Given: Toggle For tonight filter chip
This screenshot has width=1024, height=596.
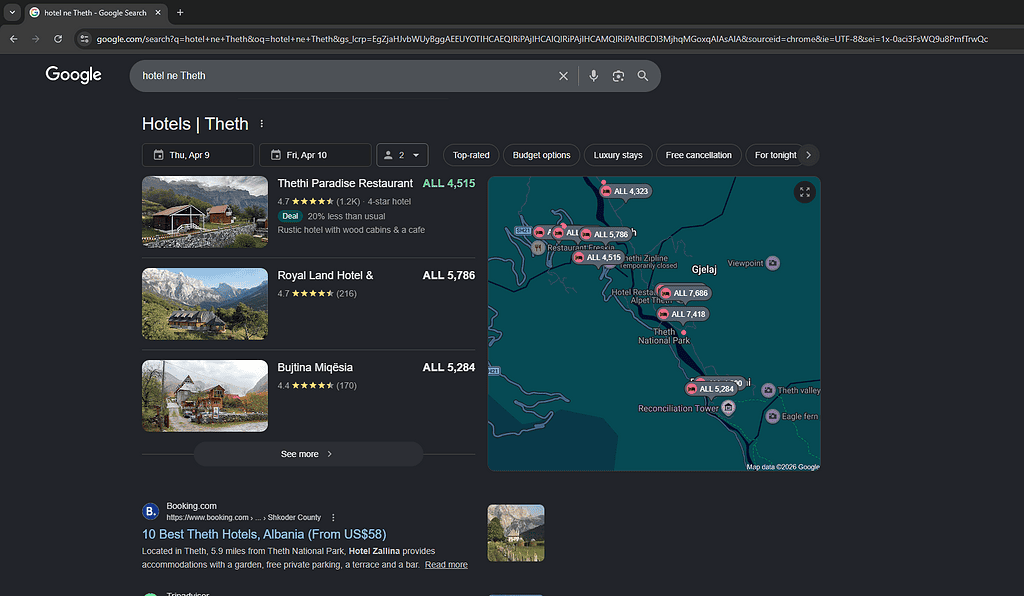Looking at the screenshot, I should point(775,155).
